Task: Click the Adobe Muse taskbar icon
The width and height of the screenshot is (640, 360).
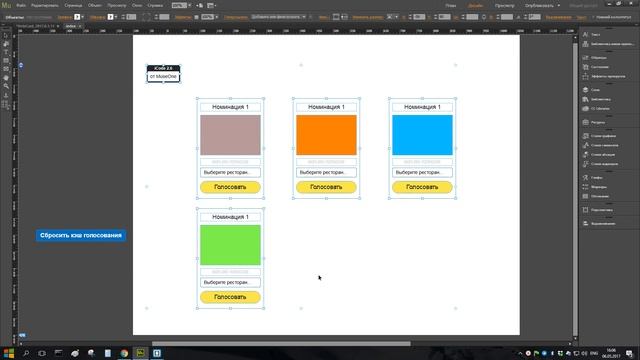Action: click(x=140, y=353)
